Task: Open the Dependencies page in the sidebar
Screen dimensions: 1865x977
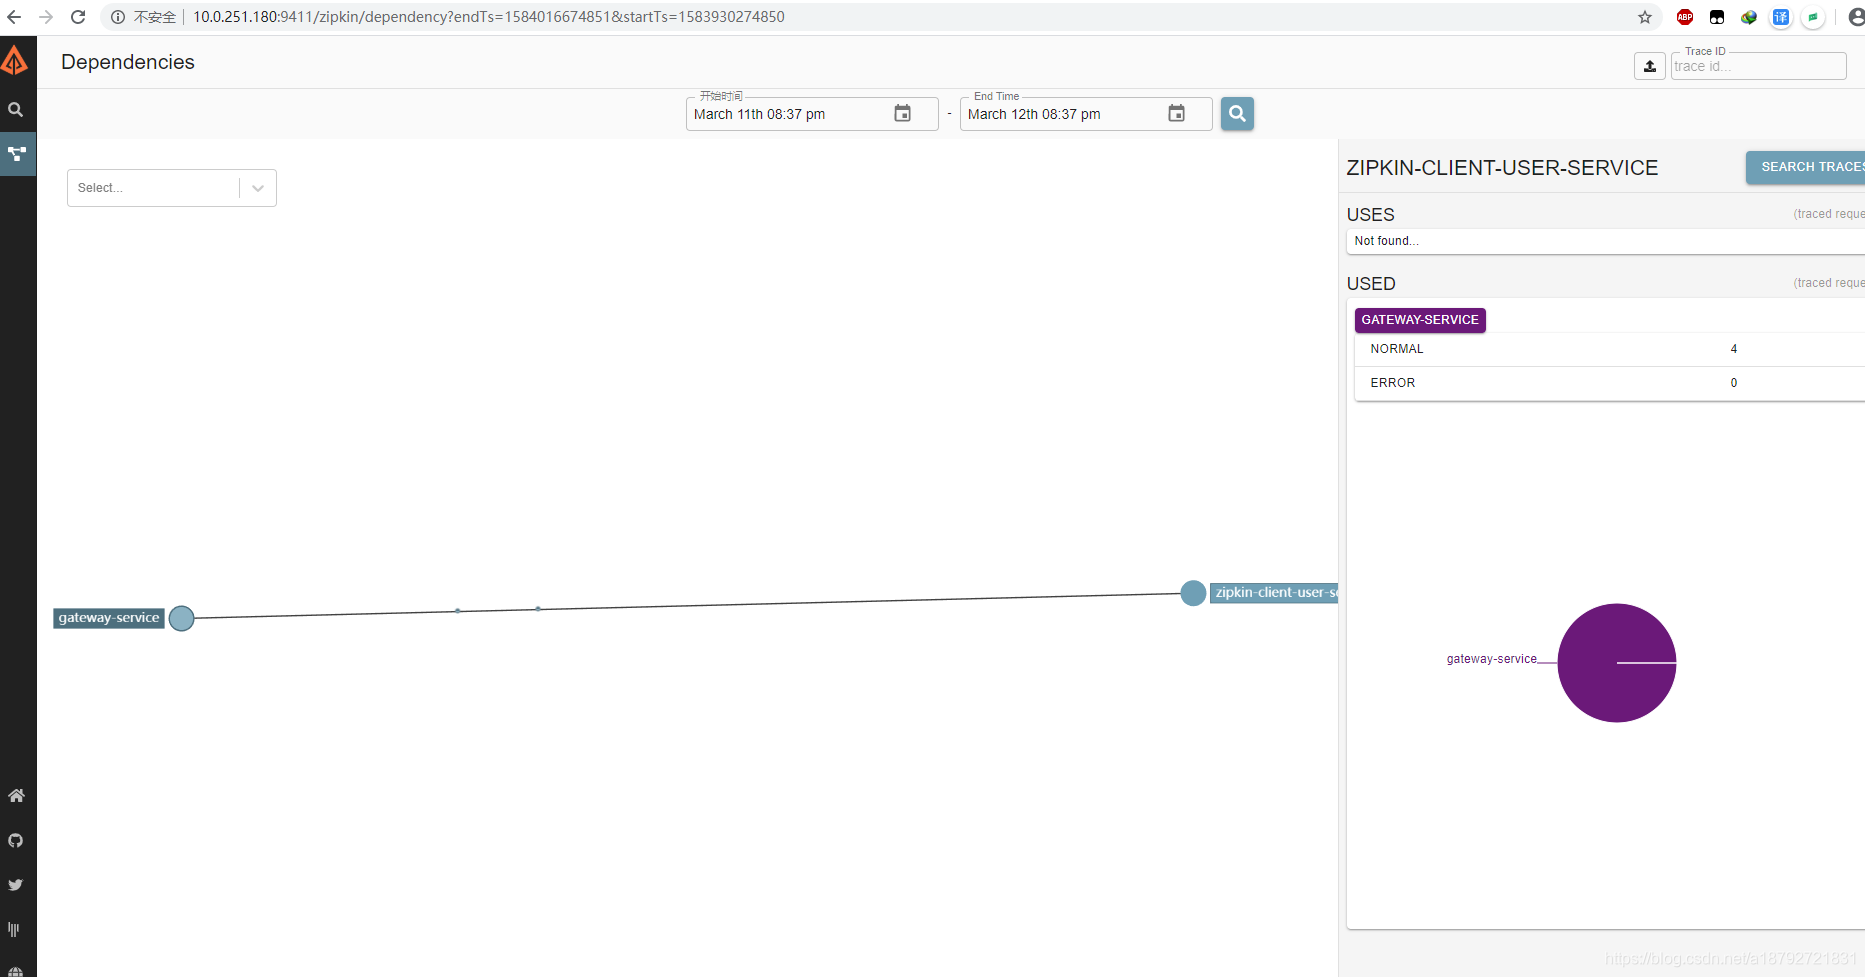Action: tap(17, 154)
